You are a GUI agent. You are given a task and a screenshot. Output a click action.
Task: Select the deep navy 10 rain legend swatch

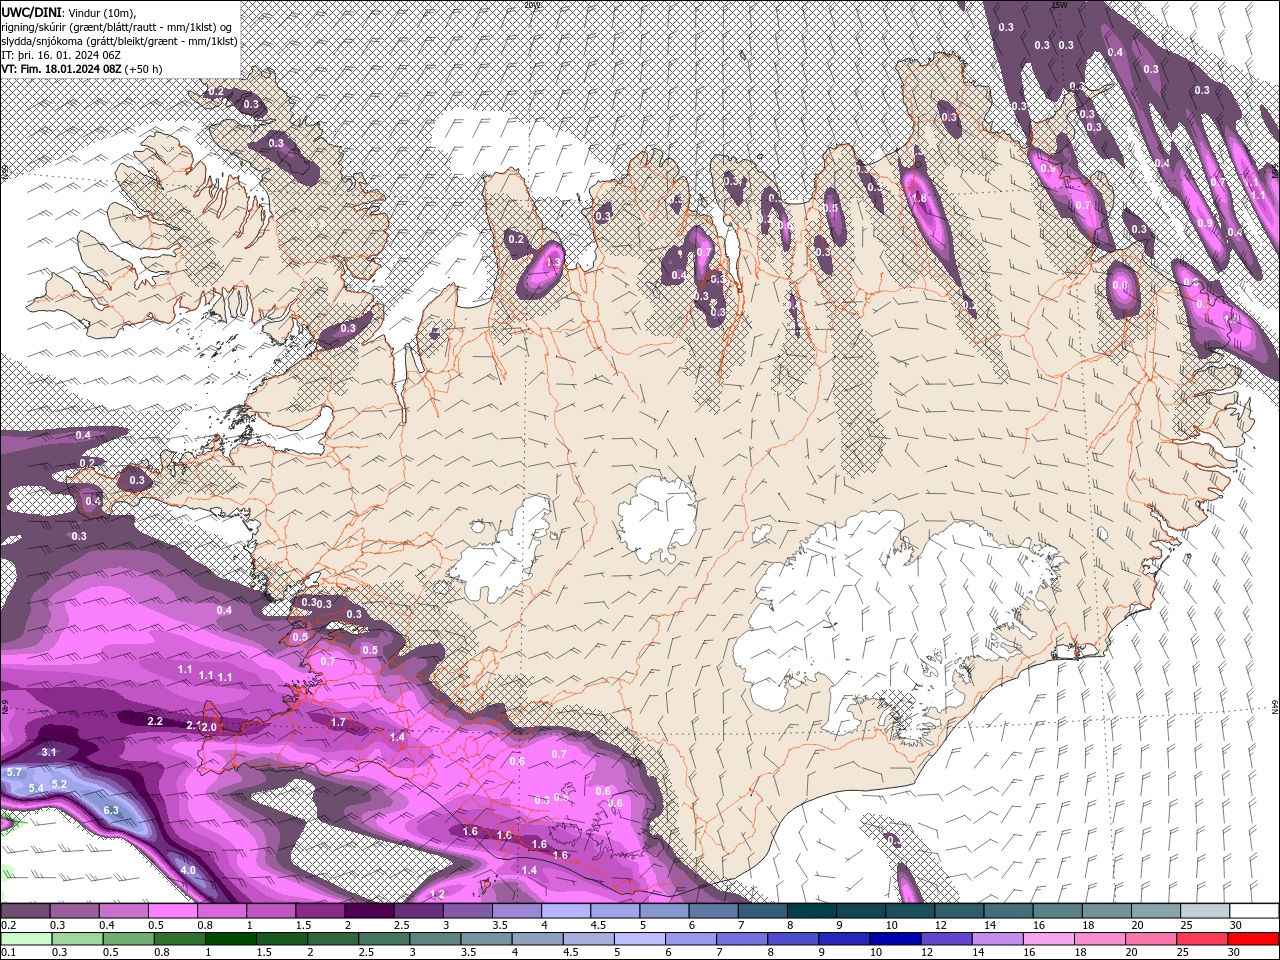click(x=893, y=939)
